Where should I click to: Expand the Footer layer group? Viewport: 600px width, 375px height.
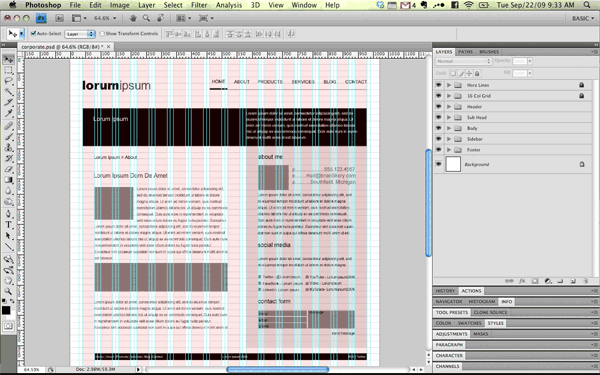(449, 150)
